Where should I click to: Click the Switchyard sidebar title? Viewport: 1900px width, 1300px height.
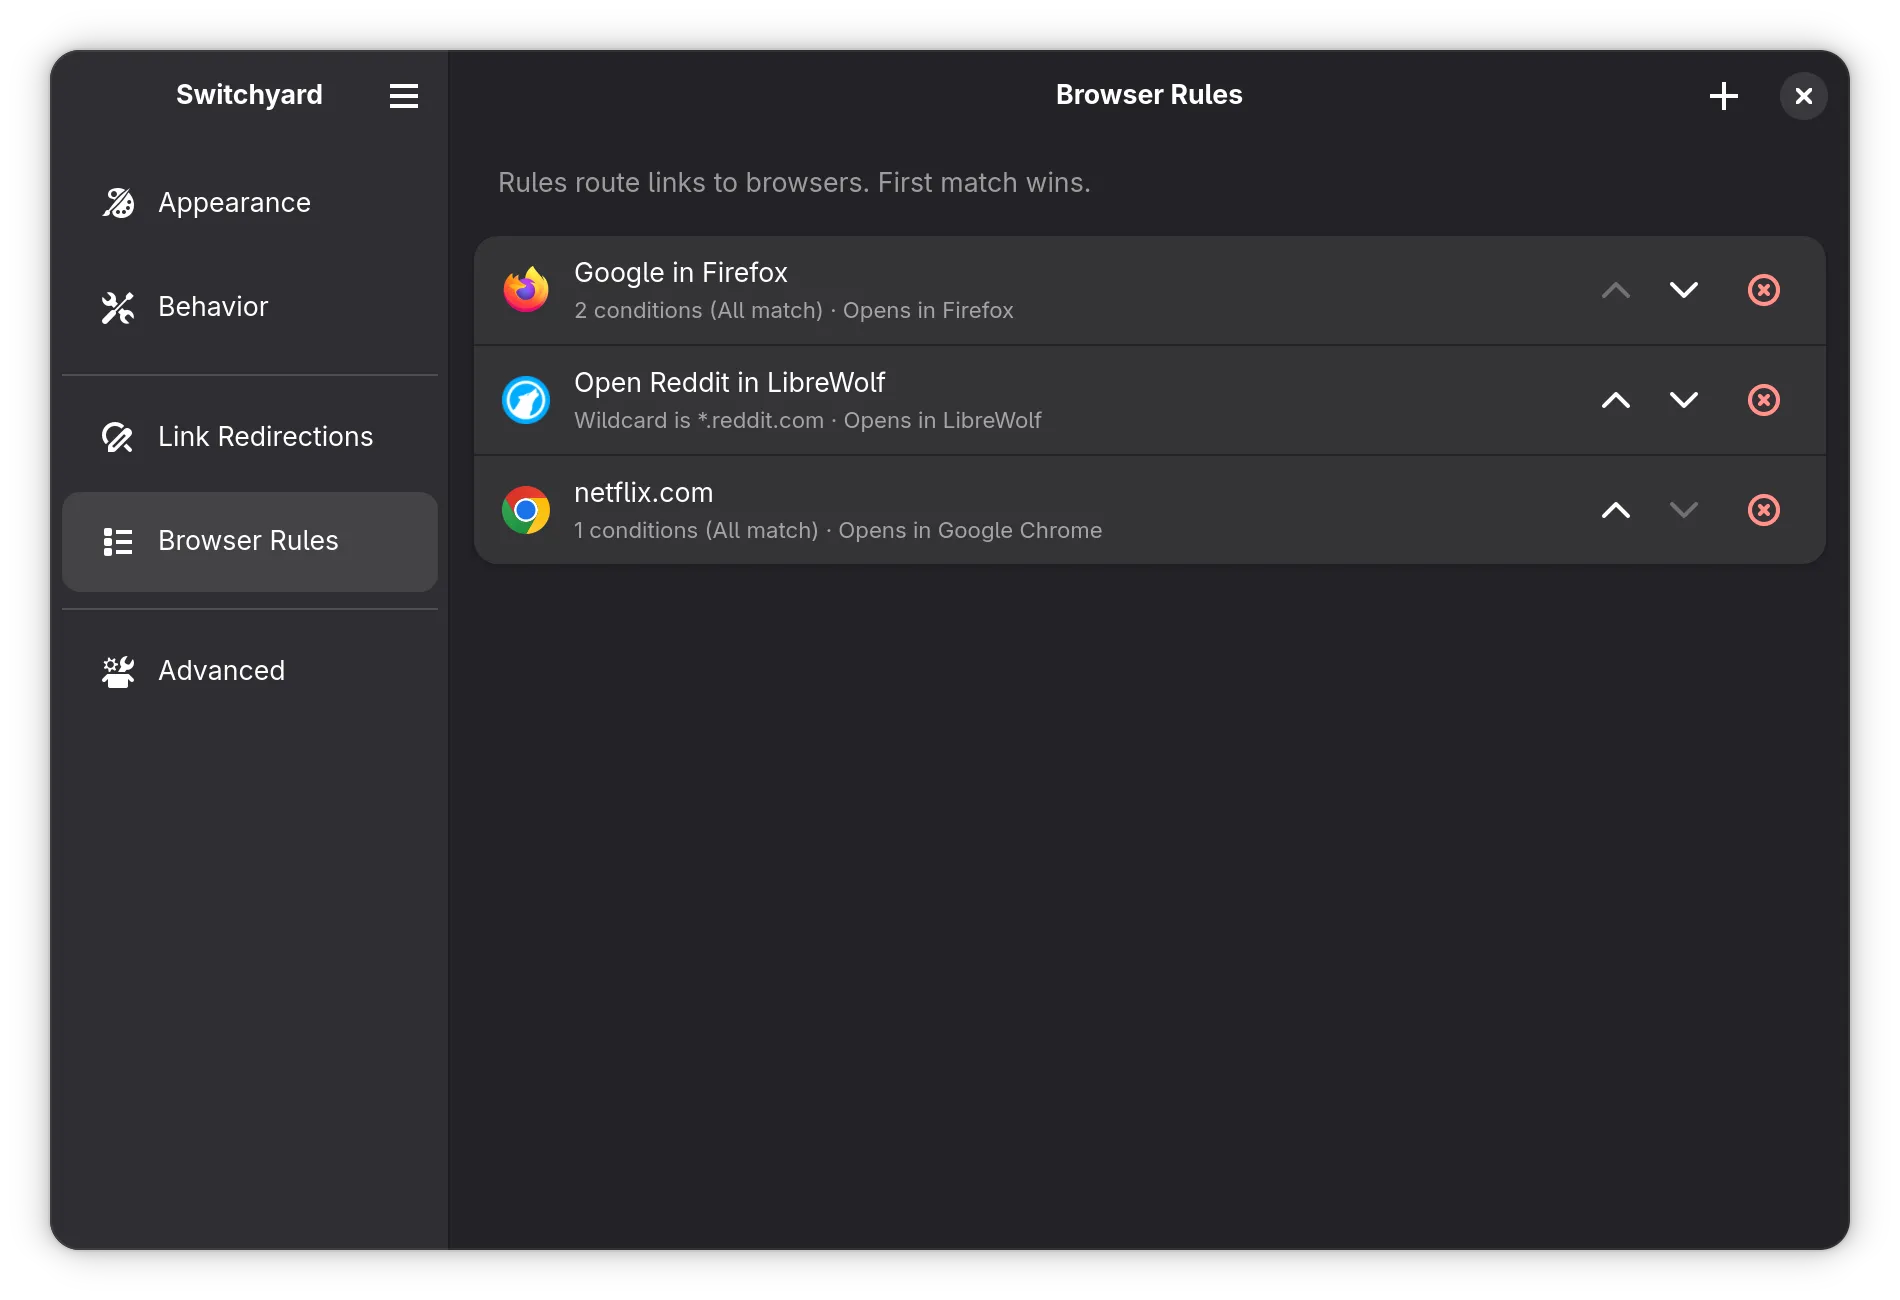(249, 95)
